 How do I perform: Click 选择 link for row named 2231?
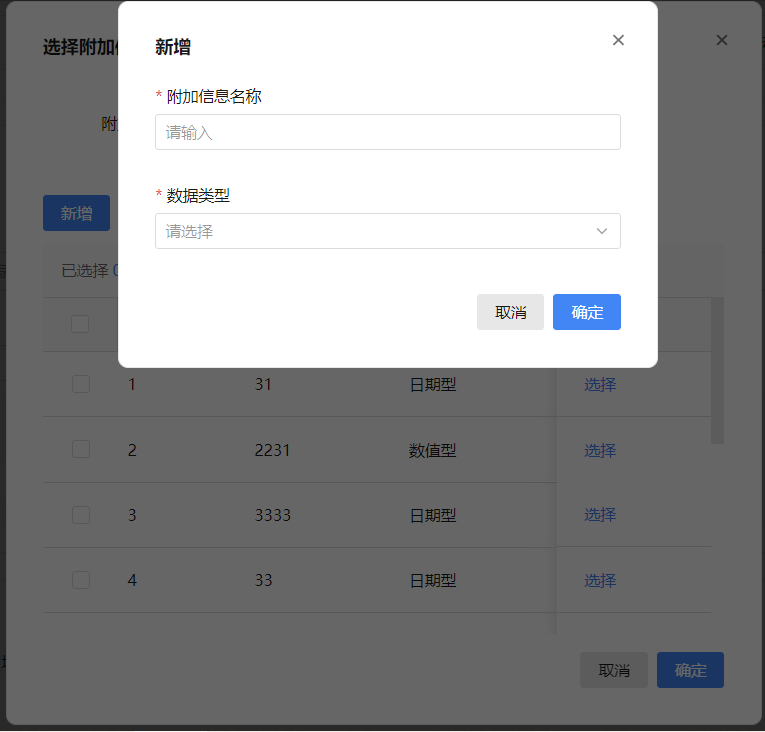point(600,450)
